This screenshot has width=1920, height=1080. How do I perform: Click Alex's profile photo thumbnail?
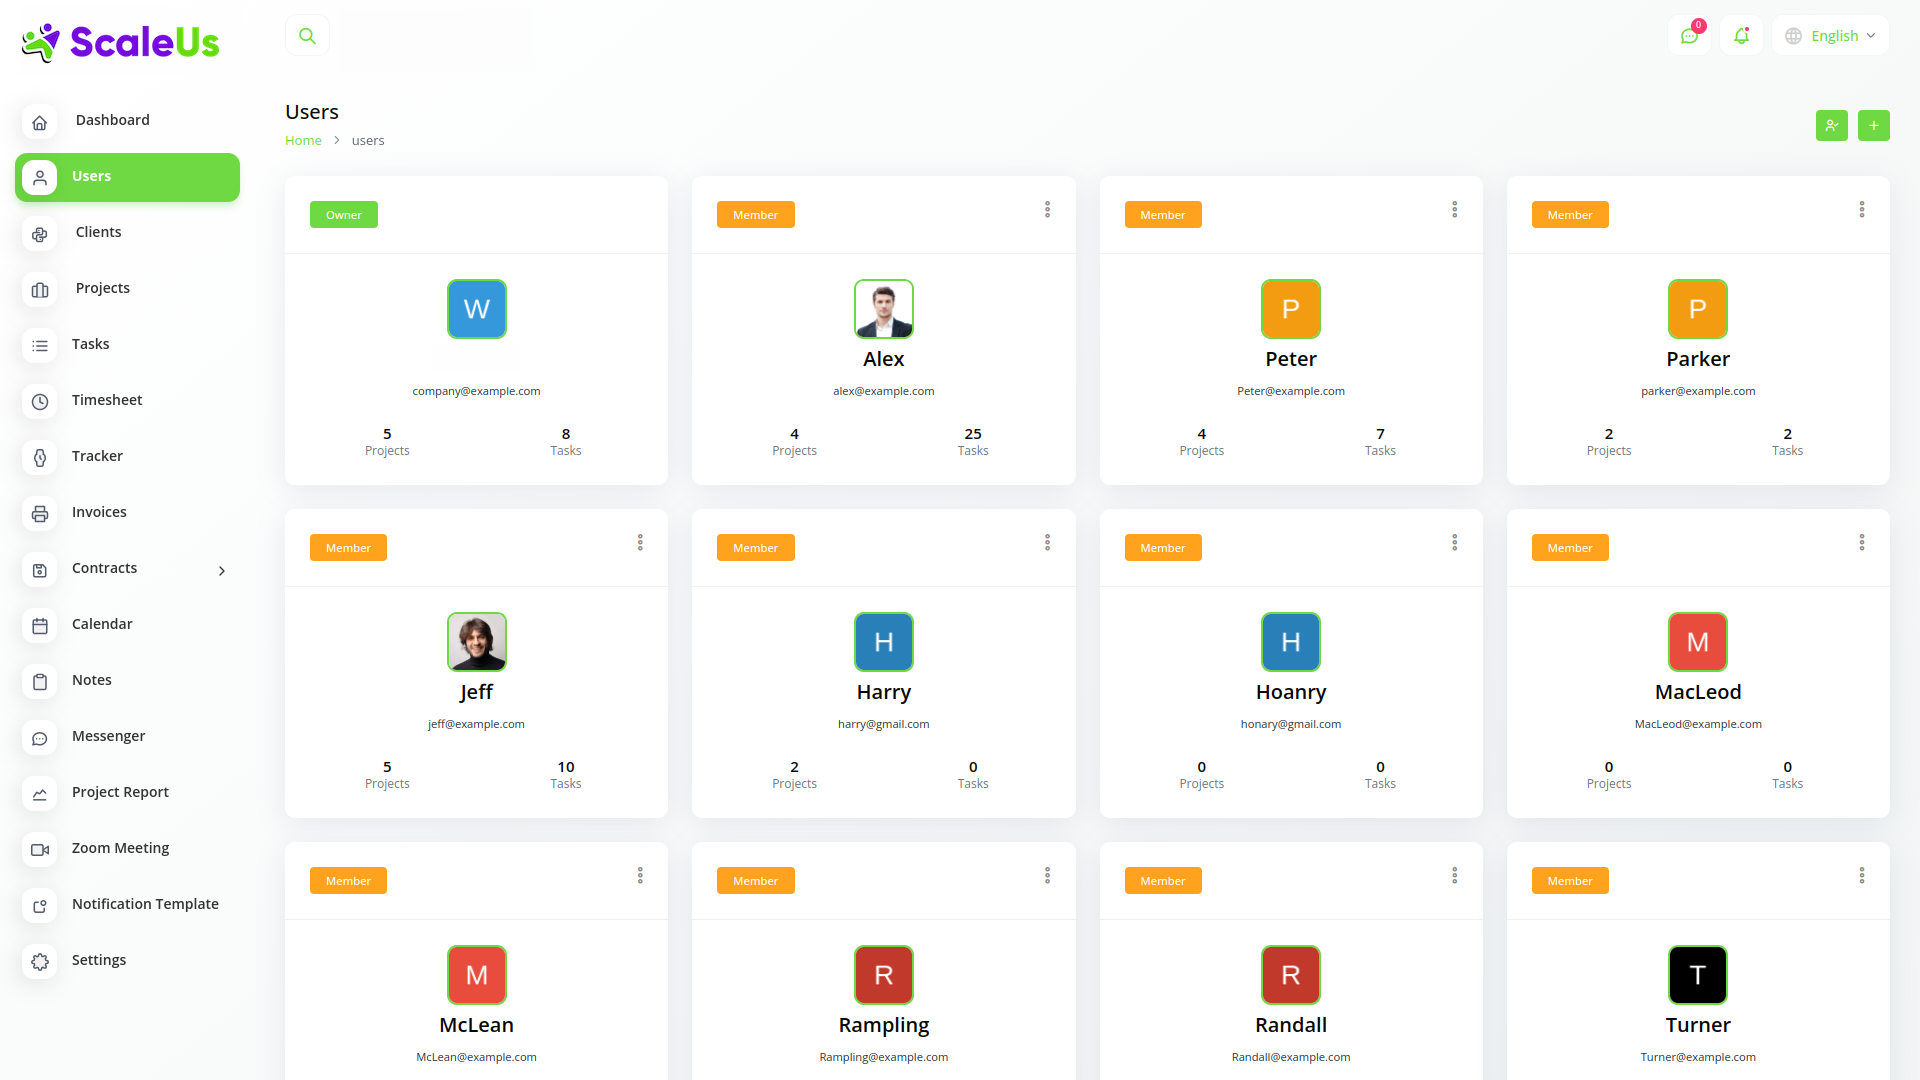tap(883, 309)
